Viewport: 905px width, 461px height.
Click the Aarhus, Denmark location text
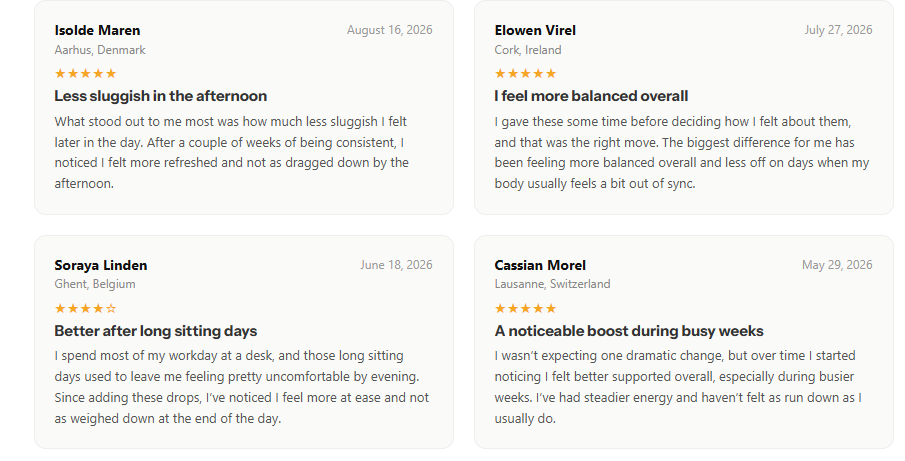tap(100, 50)
